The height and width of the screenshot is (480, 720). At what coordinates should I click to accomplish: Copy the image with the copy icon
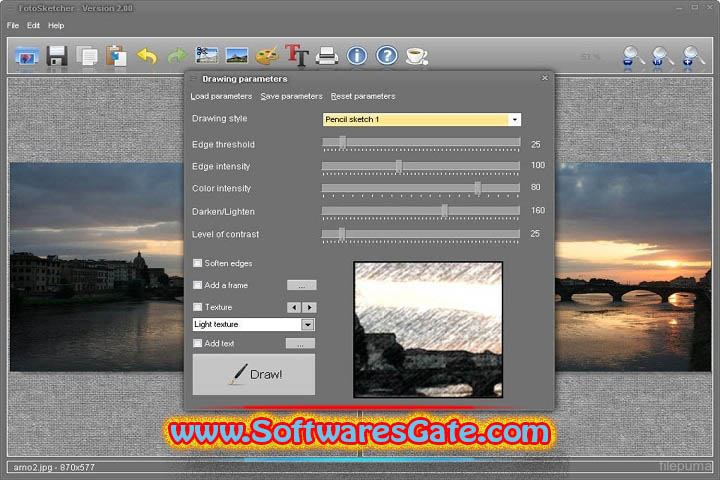click(x=87, y=56)
